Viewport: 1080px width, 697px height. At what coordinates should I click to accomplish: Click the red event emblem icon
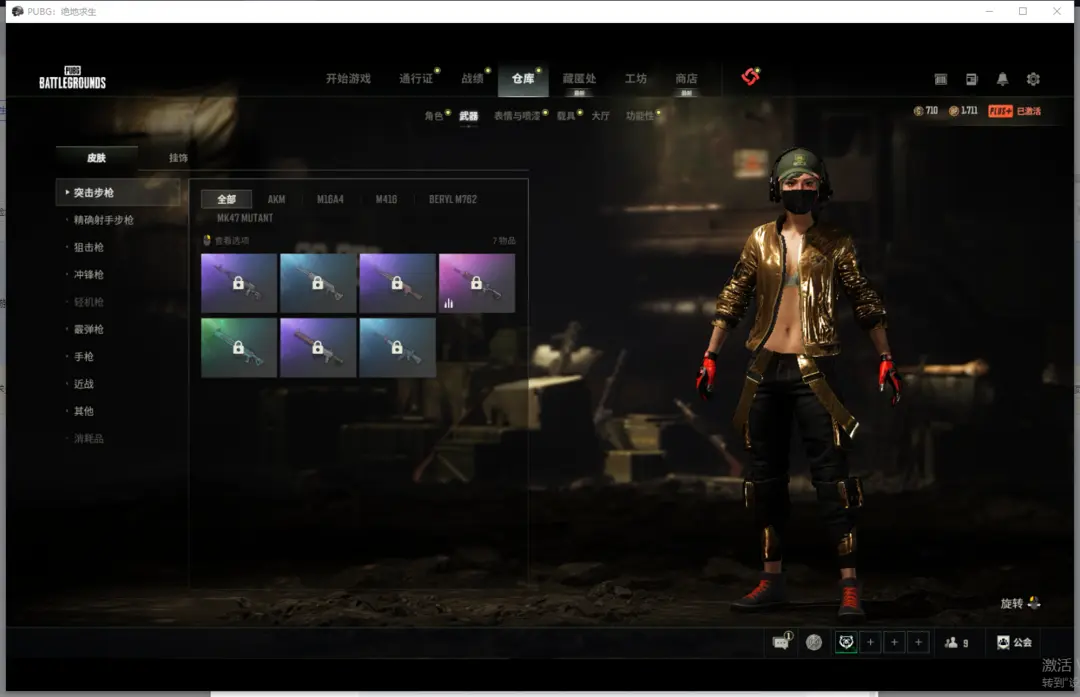(750, 77)
